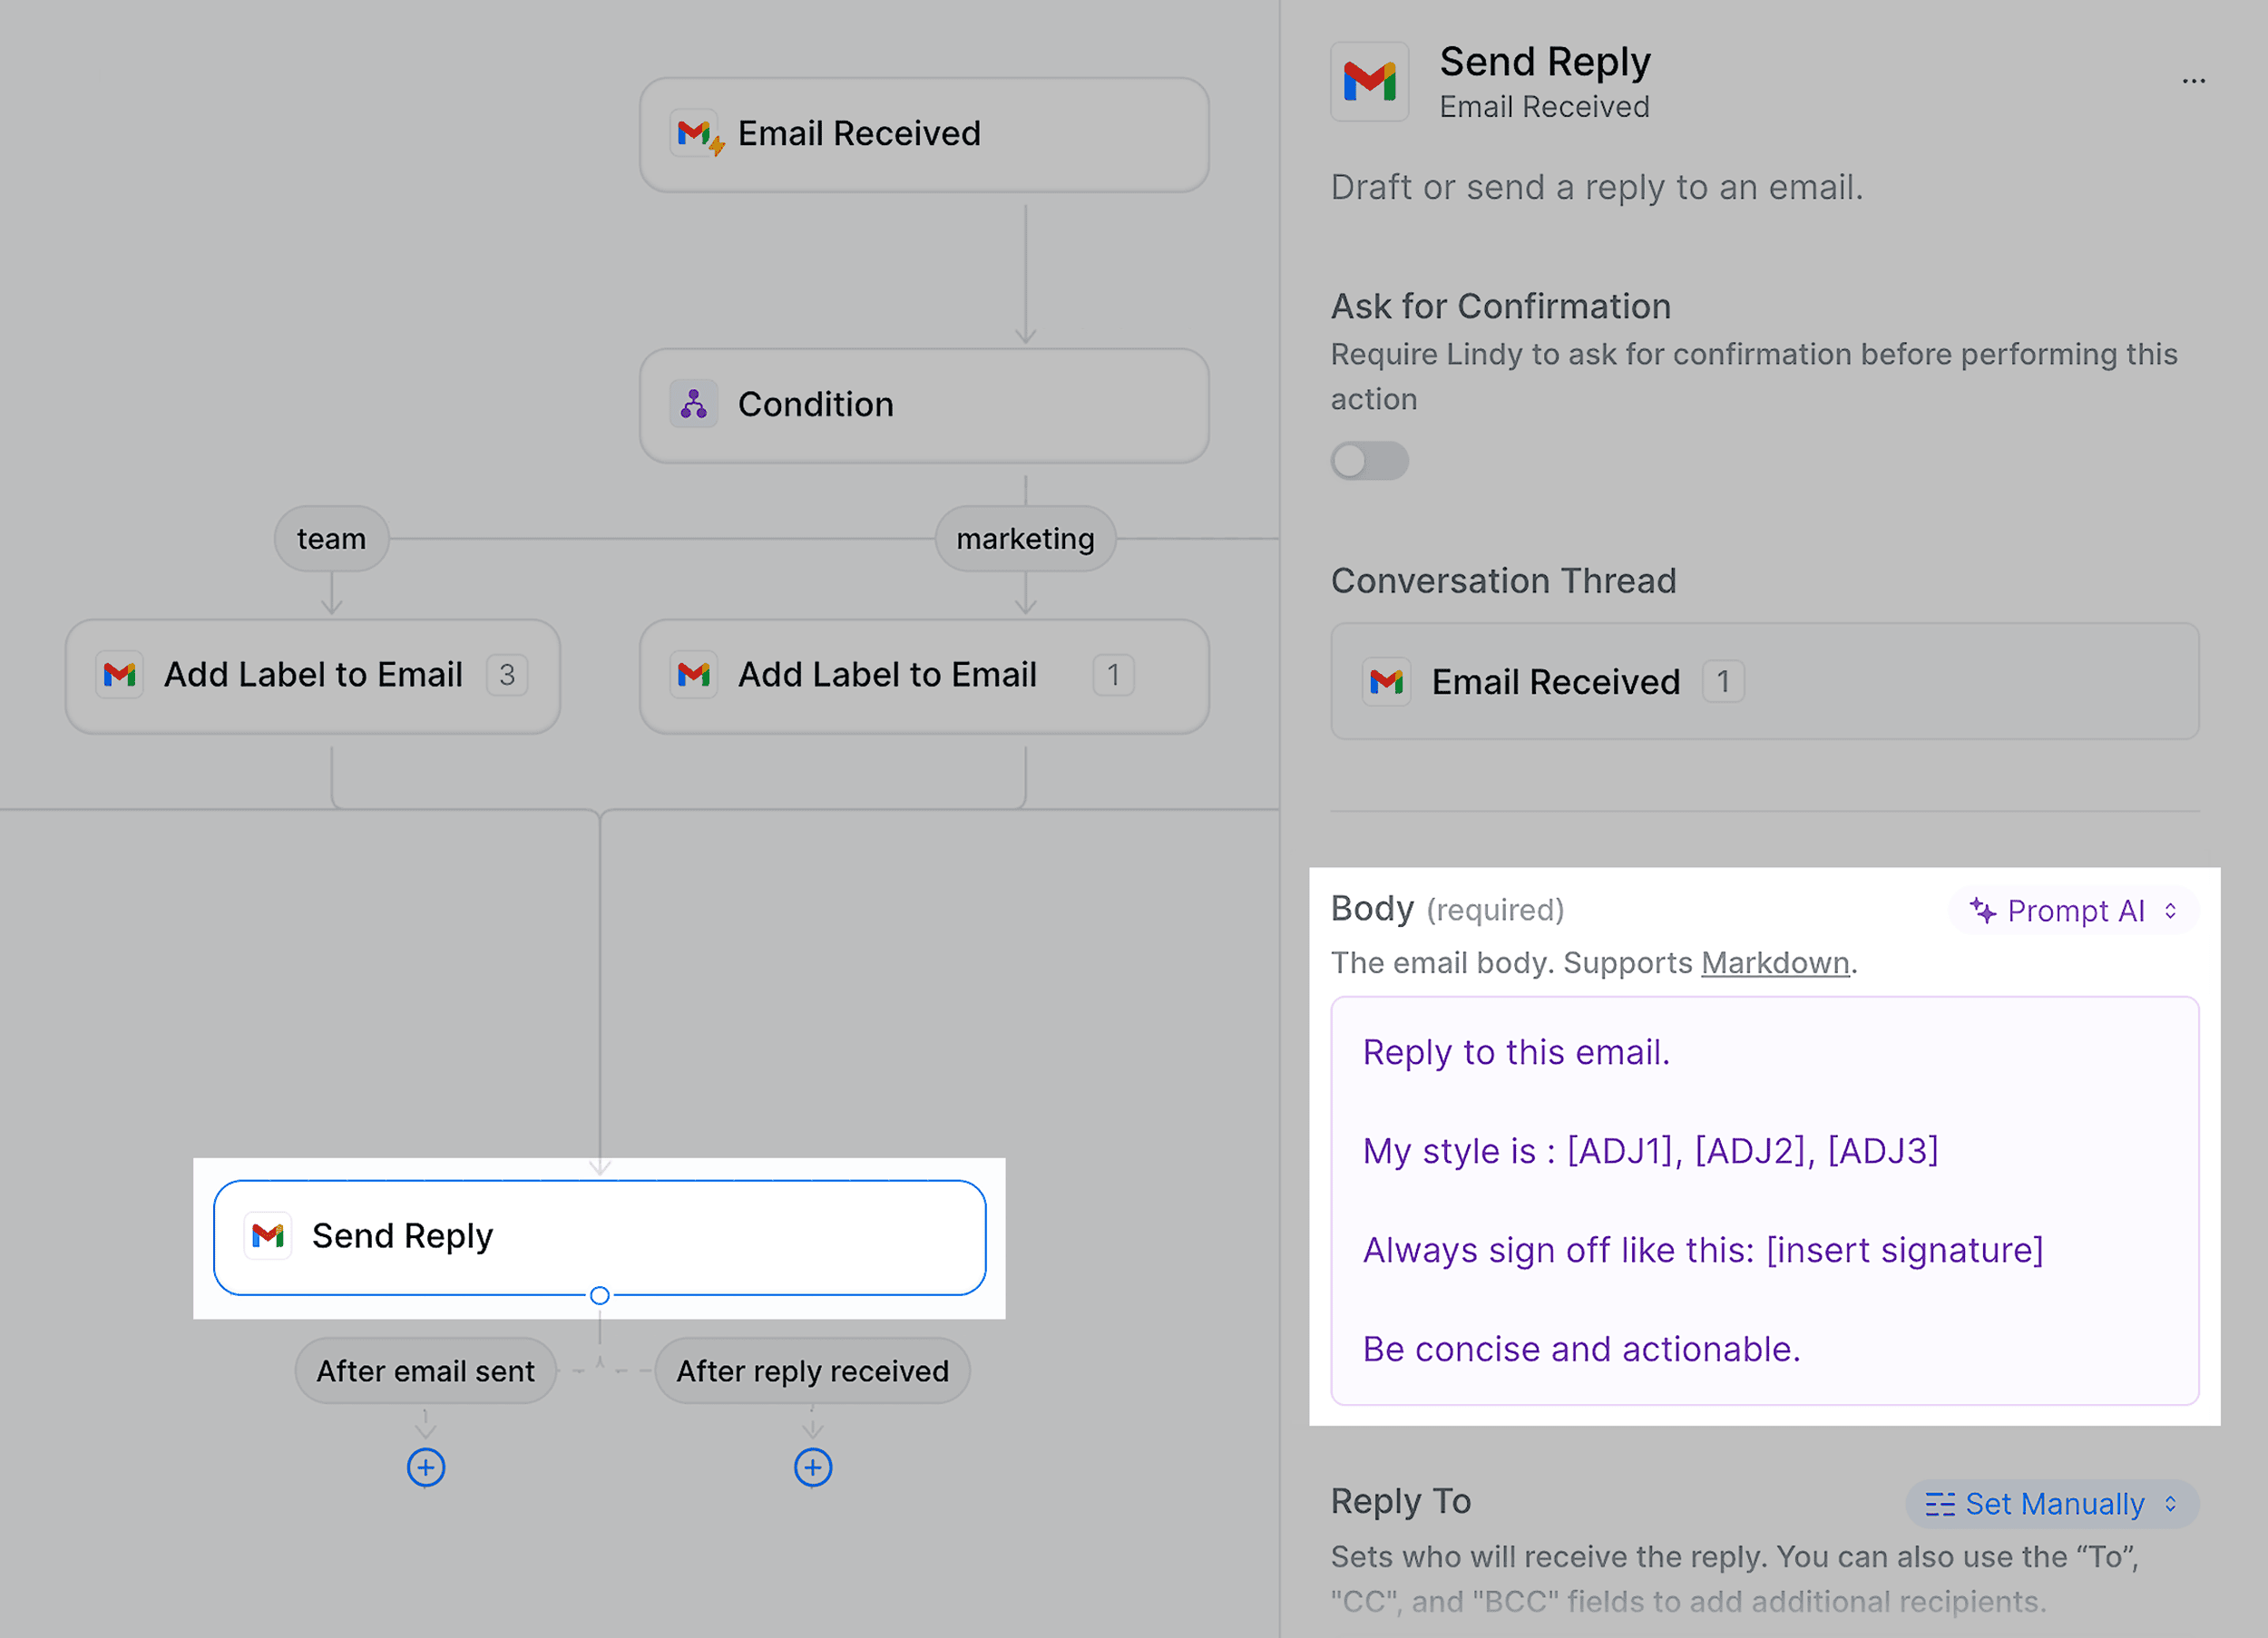Click the plus icon under After reply received
Screen dimensions: 2268x1638
pyautogui.click(x=813, y=1467)
